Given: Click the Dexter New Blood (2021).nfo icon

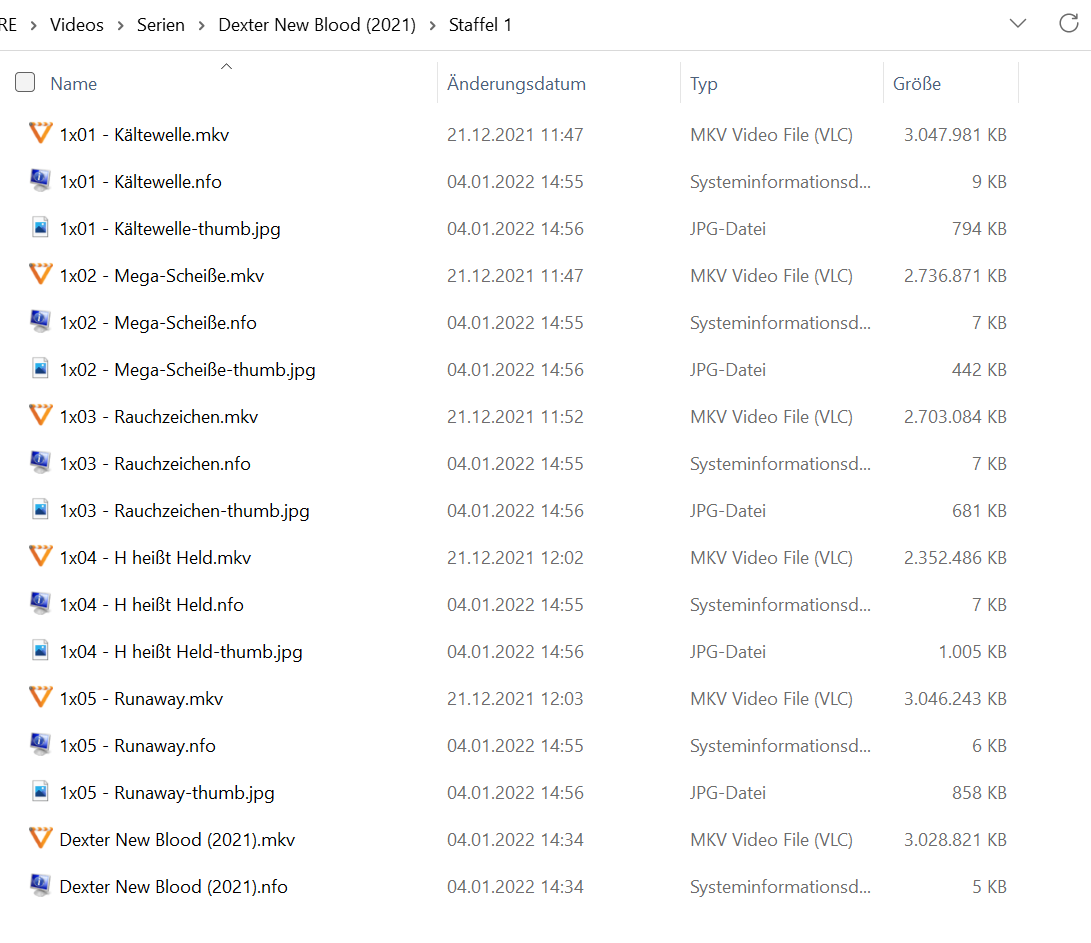Looking at the screenshot, I should 40,885.
